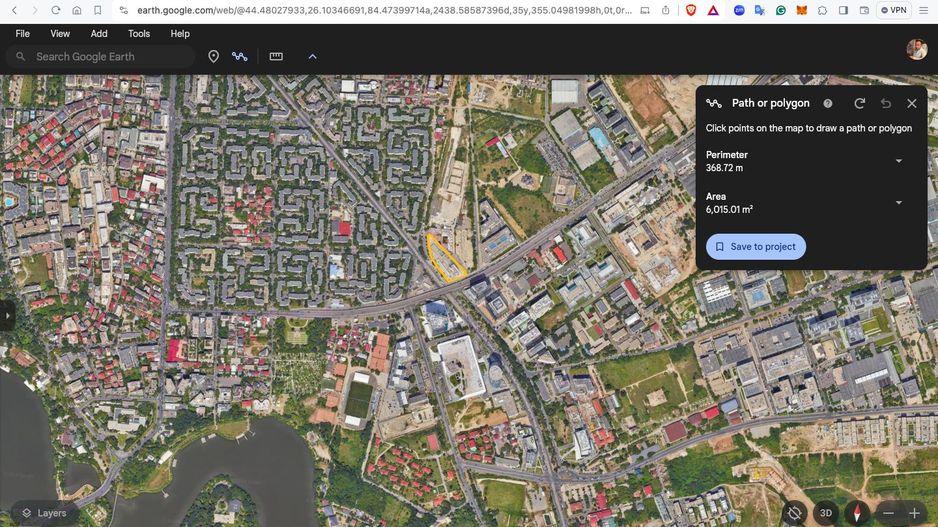Zoom out using the minus button

tap(888, 513)
